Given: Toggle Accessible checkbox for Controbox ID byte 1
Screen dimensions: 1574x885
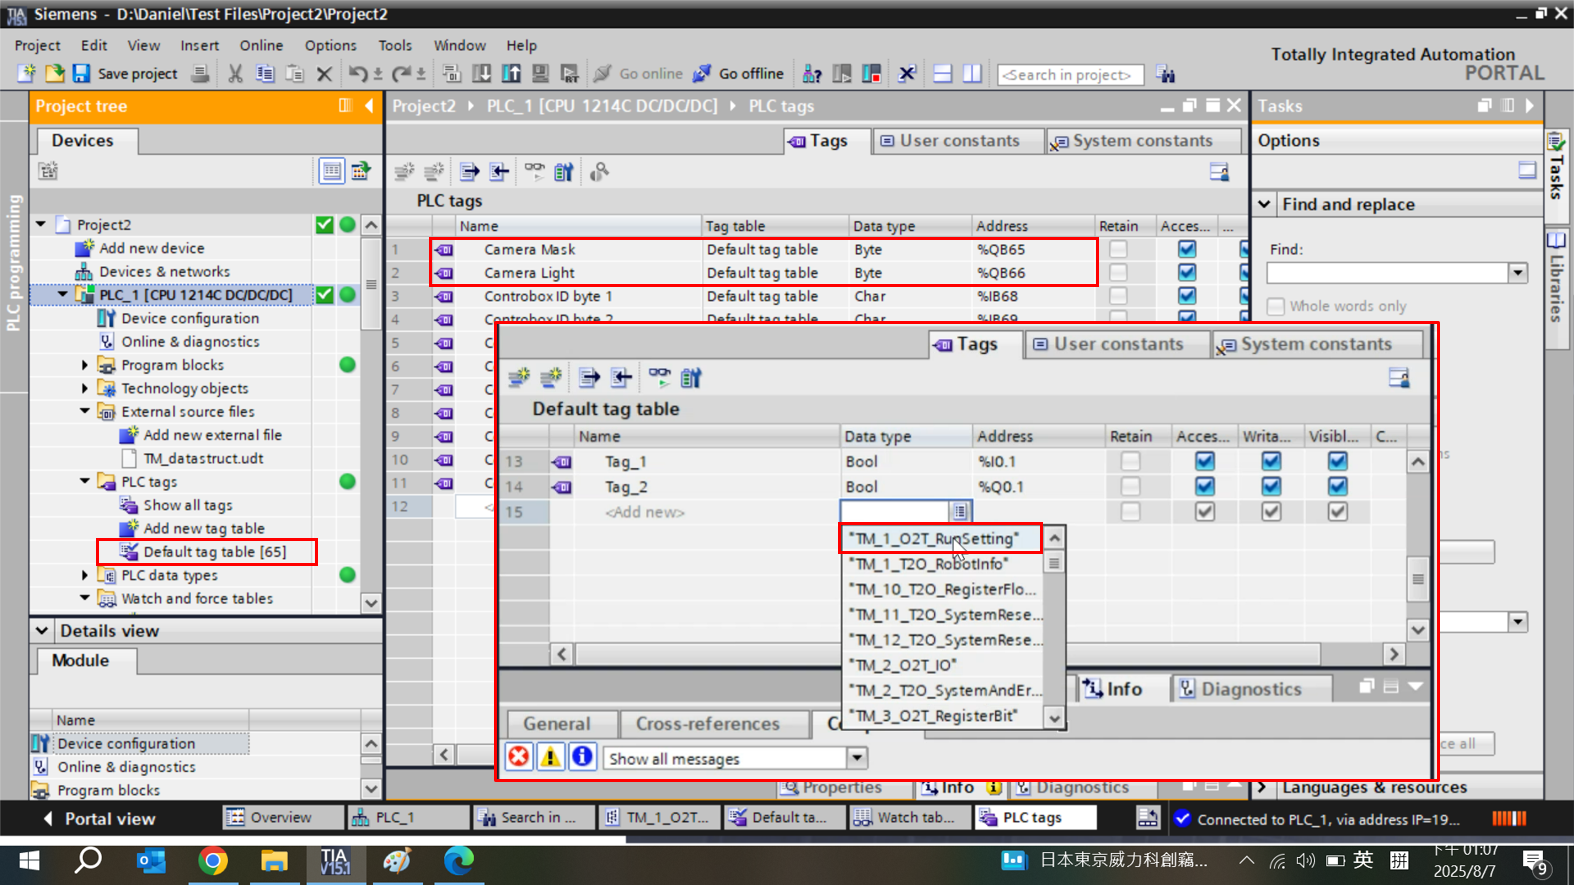Looking at the screenshot, I should [1186, 296].
